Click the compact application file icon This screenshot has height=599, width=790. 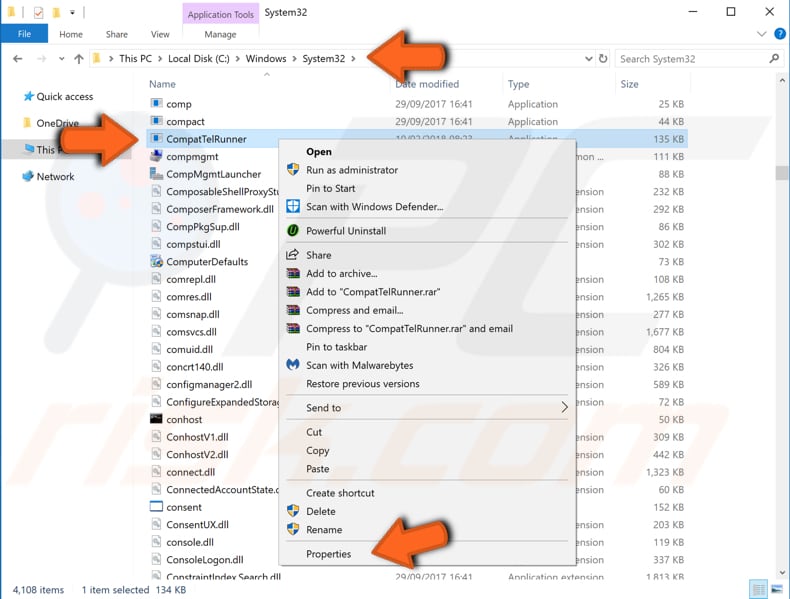click(156, 121)
